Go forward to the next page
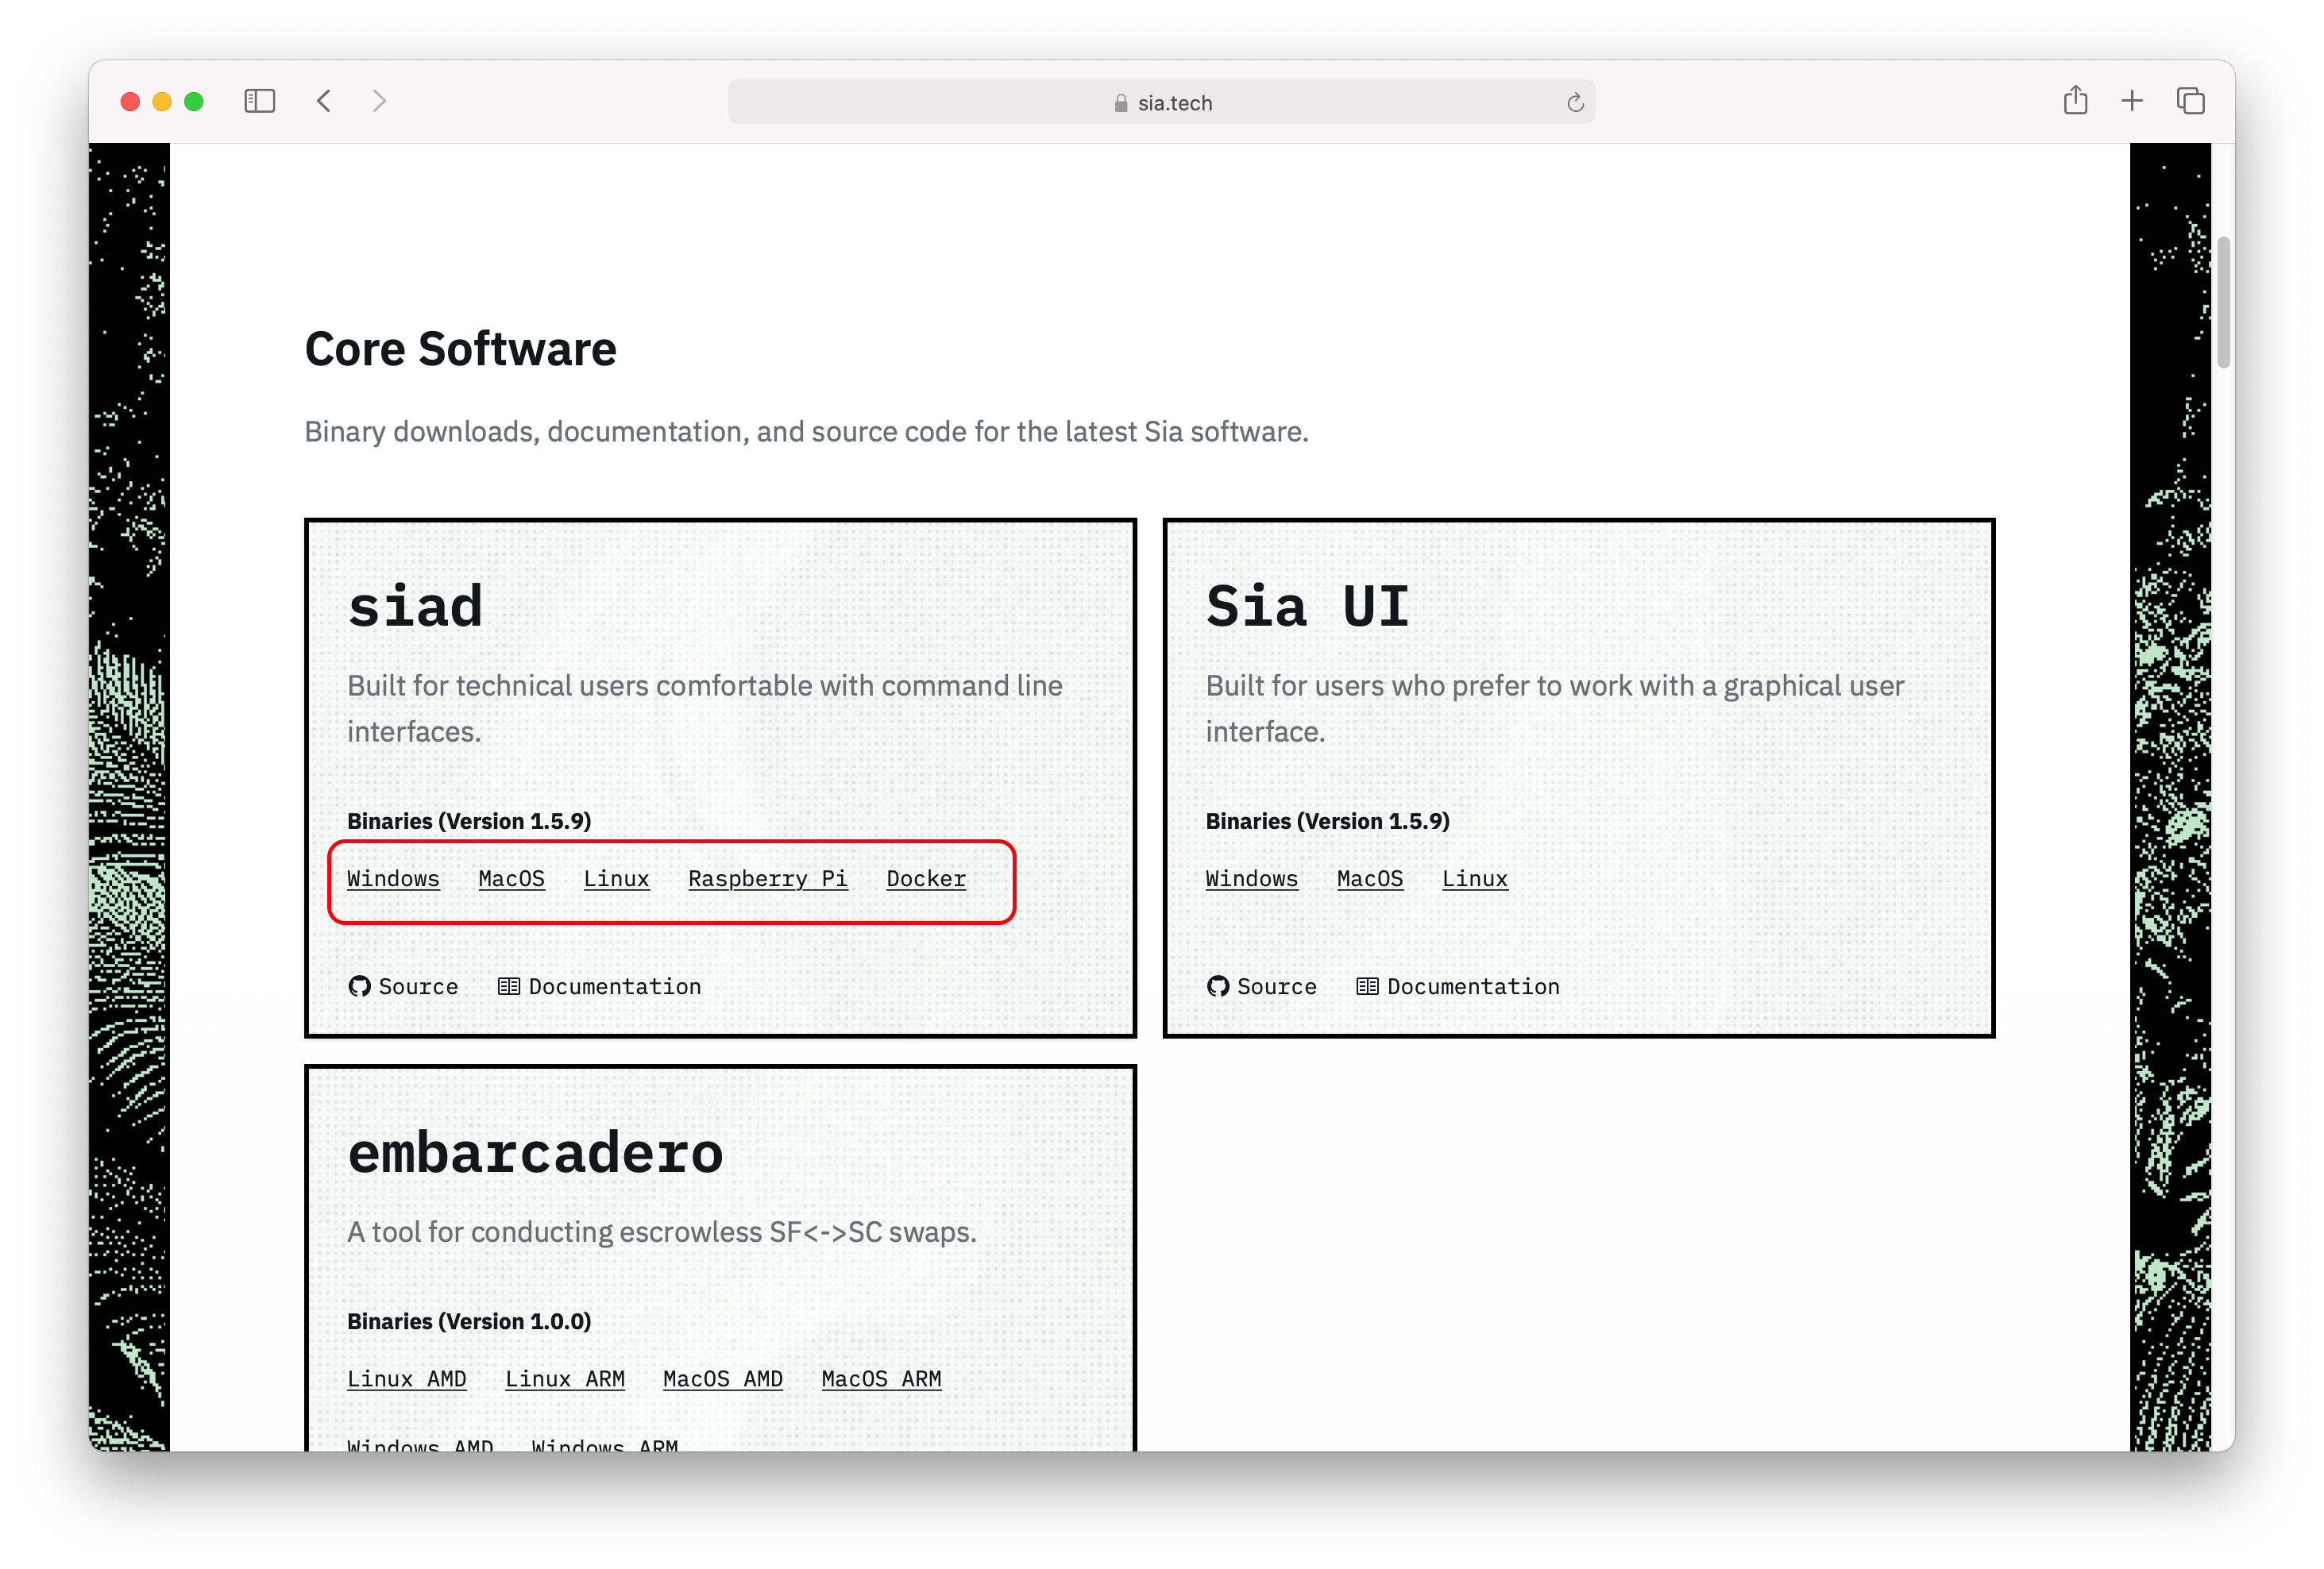 click(379, 101)
